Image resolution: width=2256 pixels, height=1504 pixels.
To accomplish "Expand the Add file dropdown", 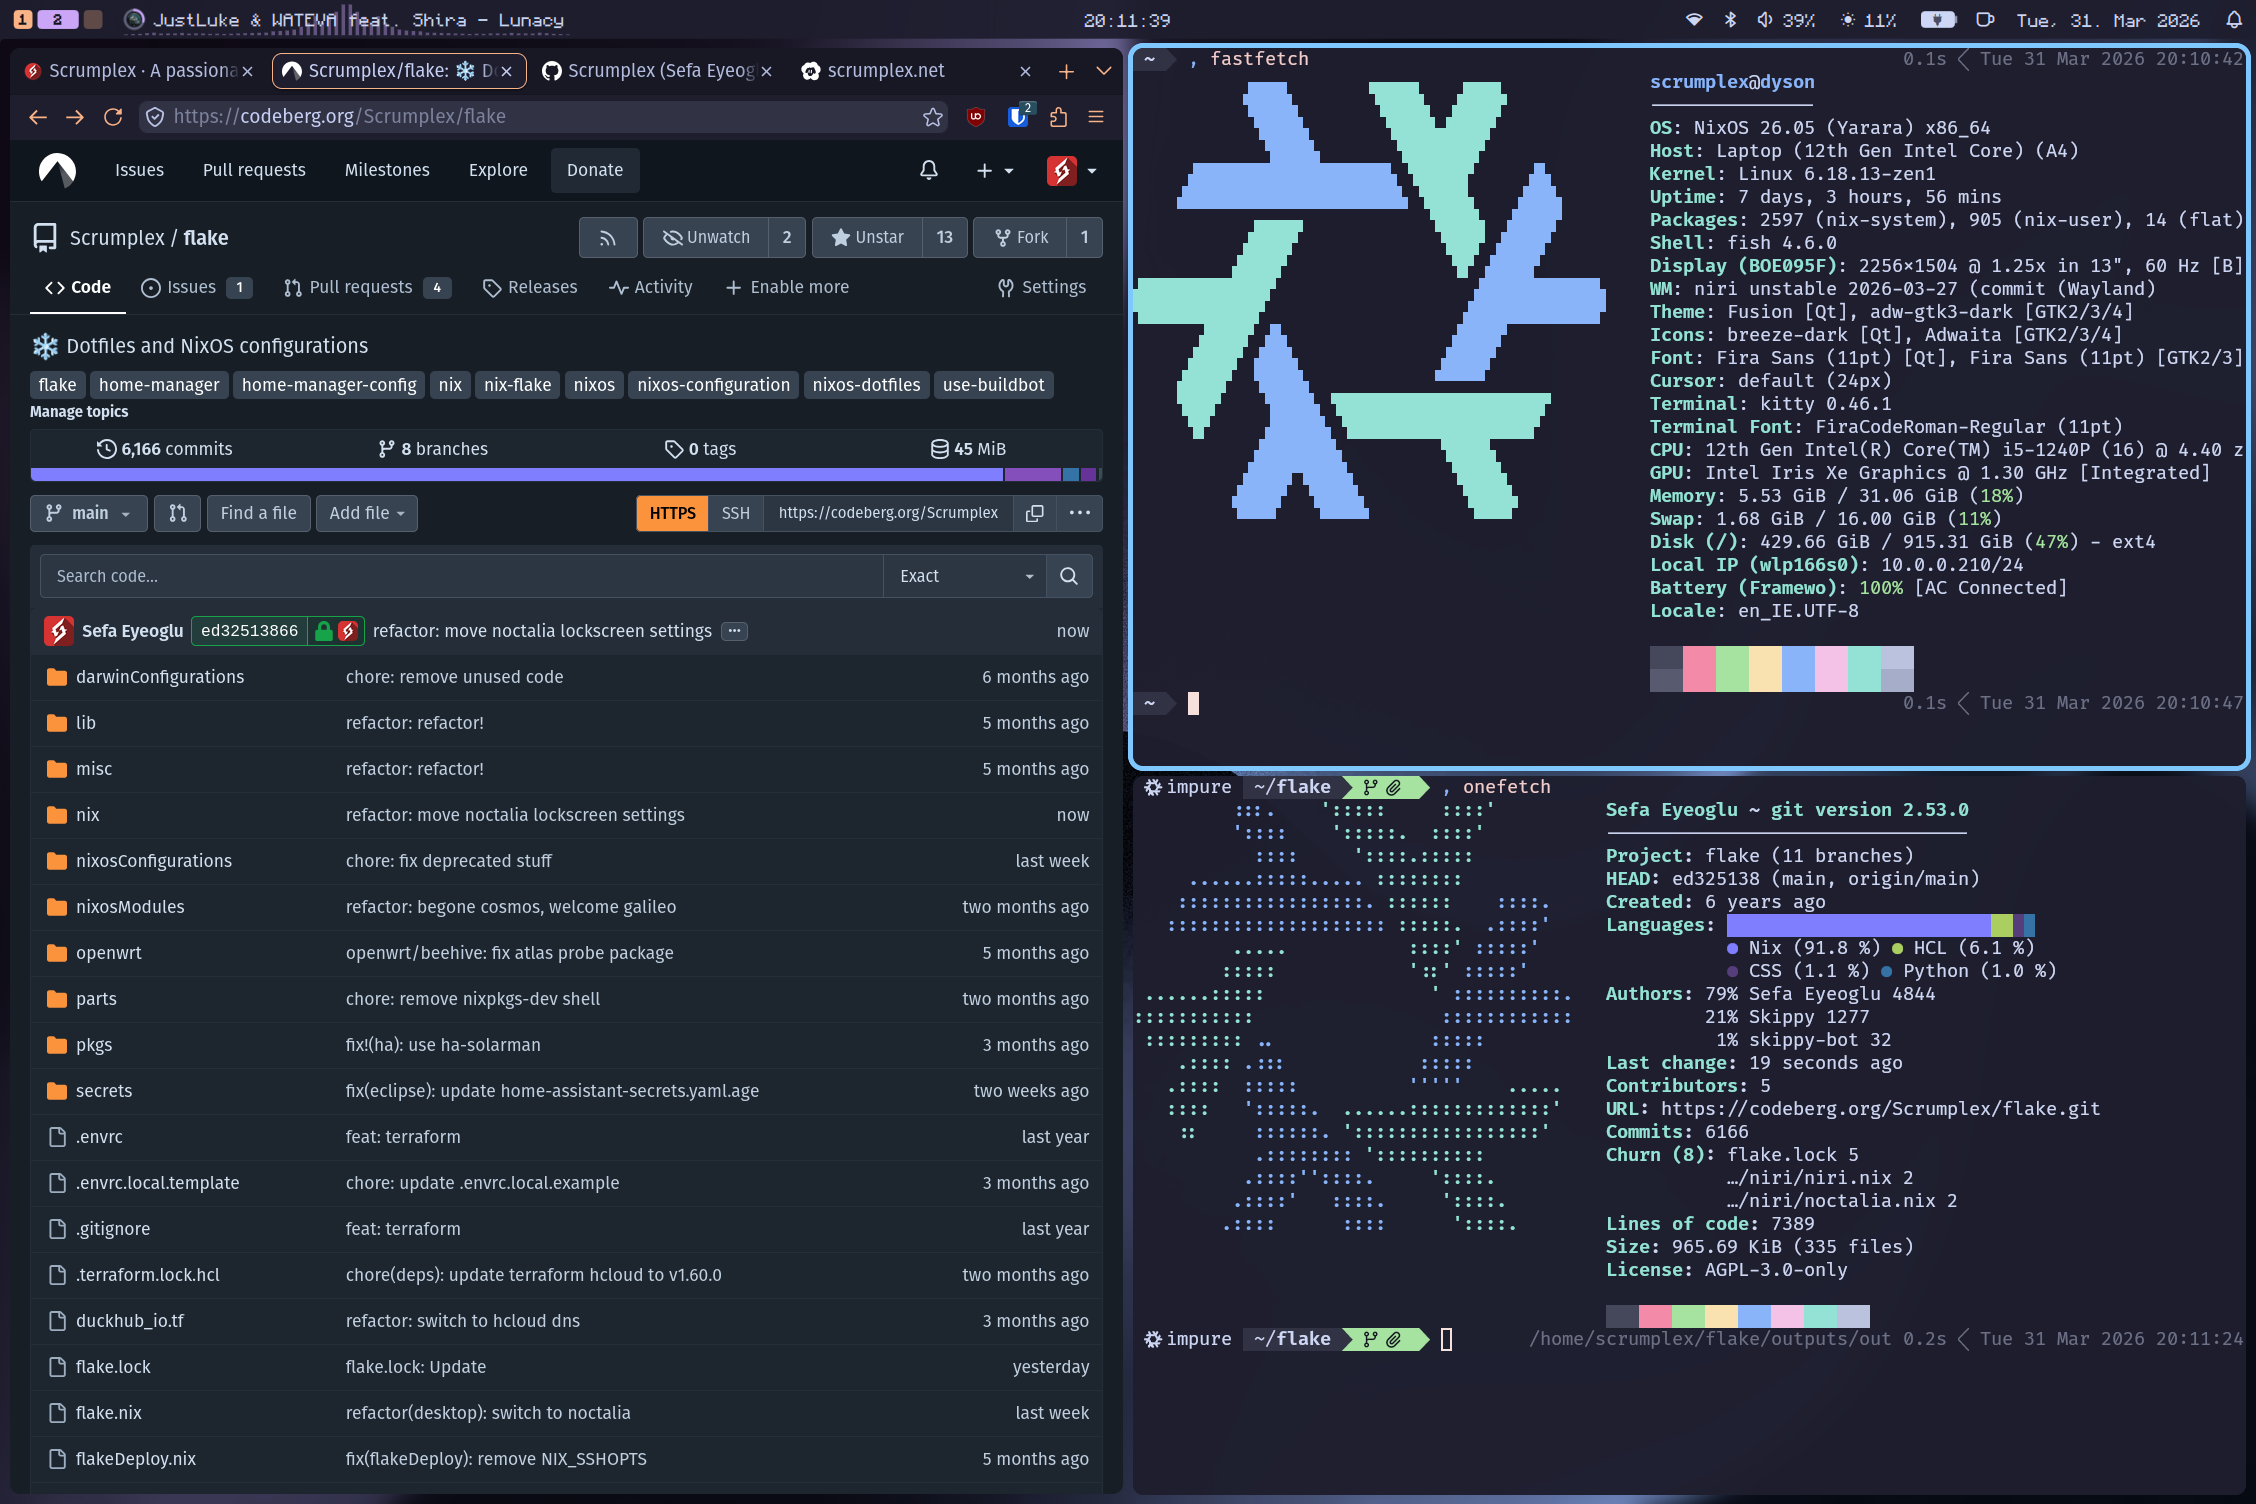I will pos(366,513).
